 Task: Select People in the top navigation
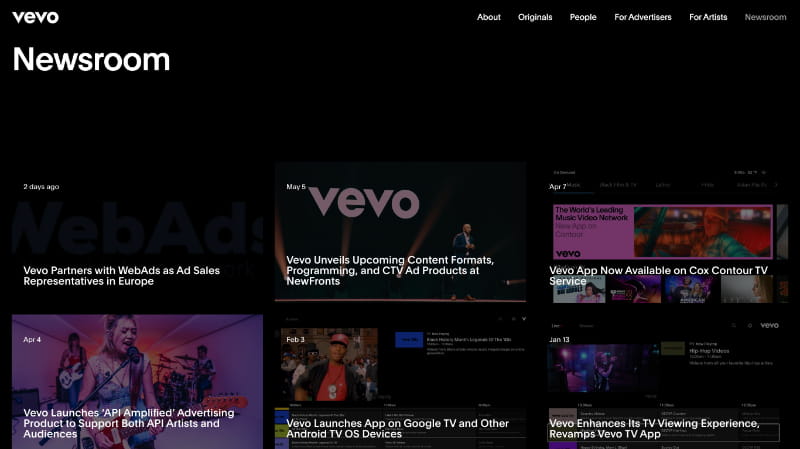pyautogui.click(x=583, y=17)
